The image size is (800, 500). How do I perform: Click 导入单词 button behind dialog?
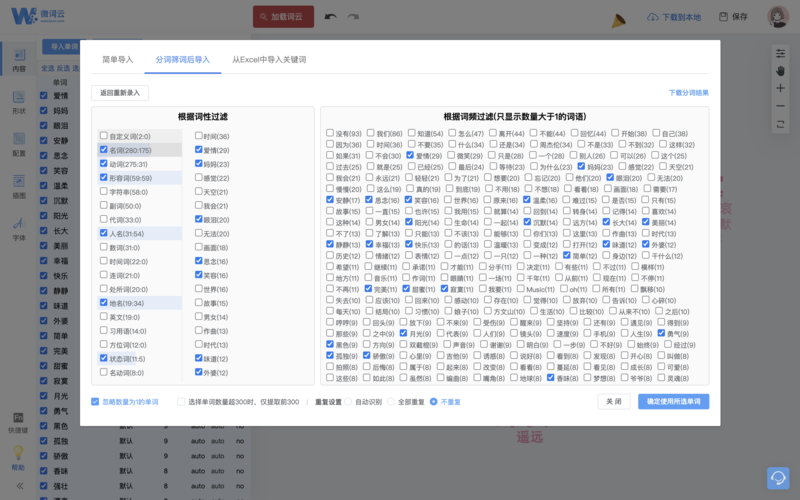tap(64, 46)
